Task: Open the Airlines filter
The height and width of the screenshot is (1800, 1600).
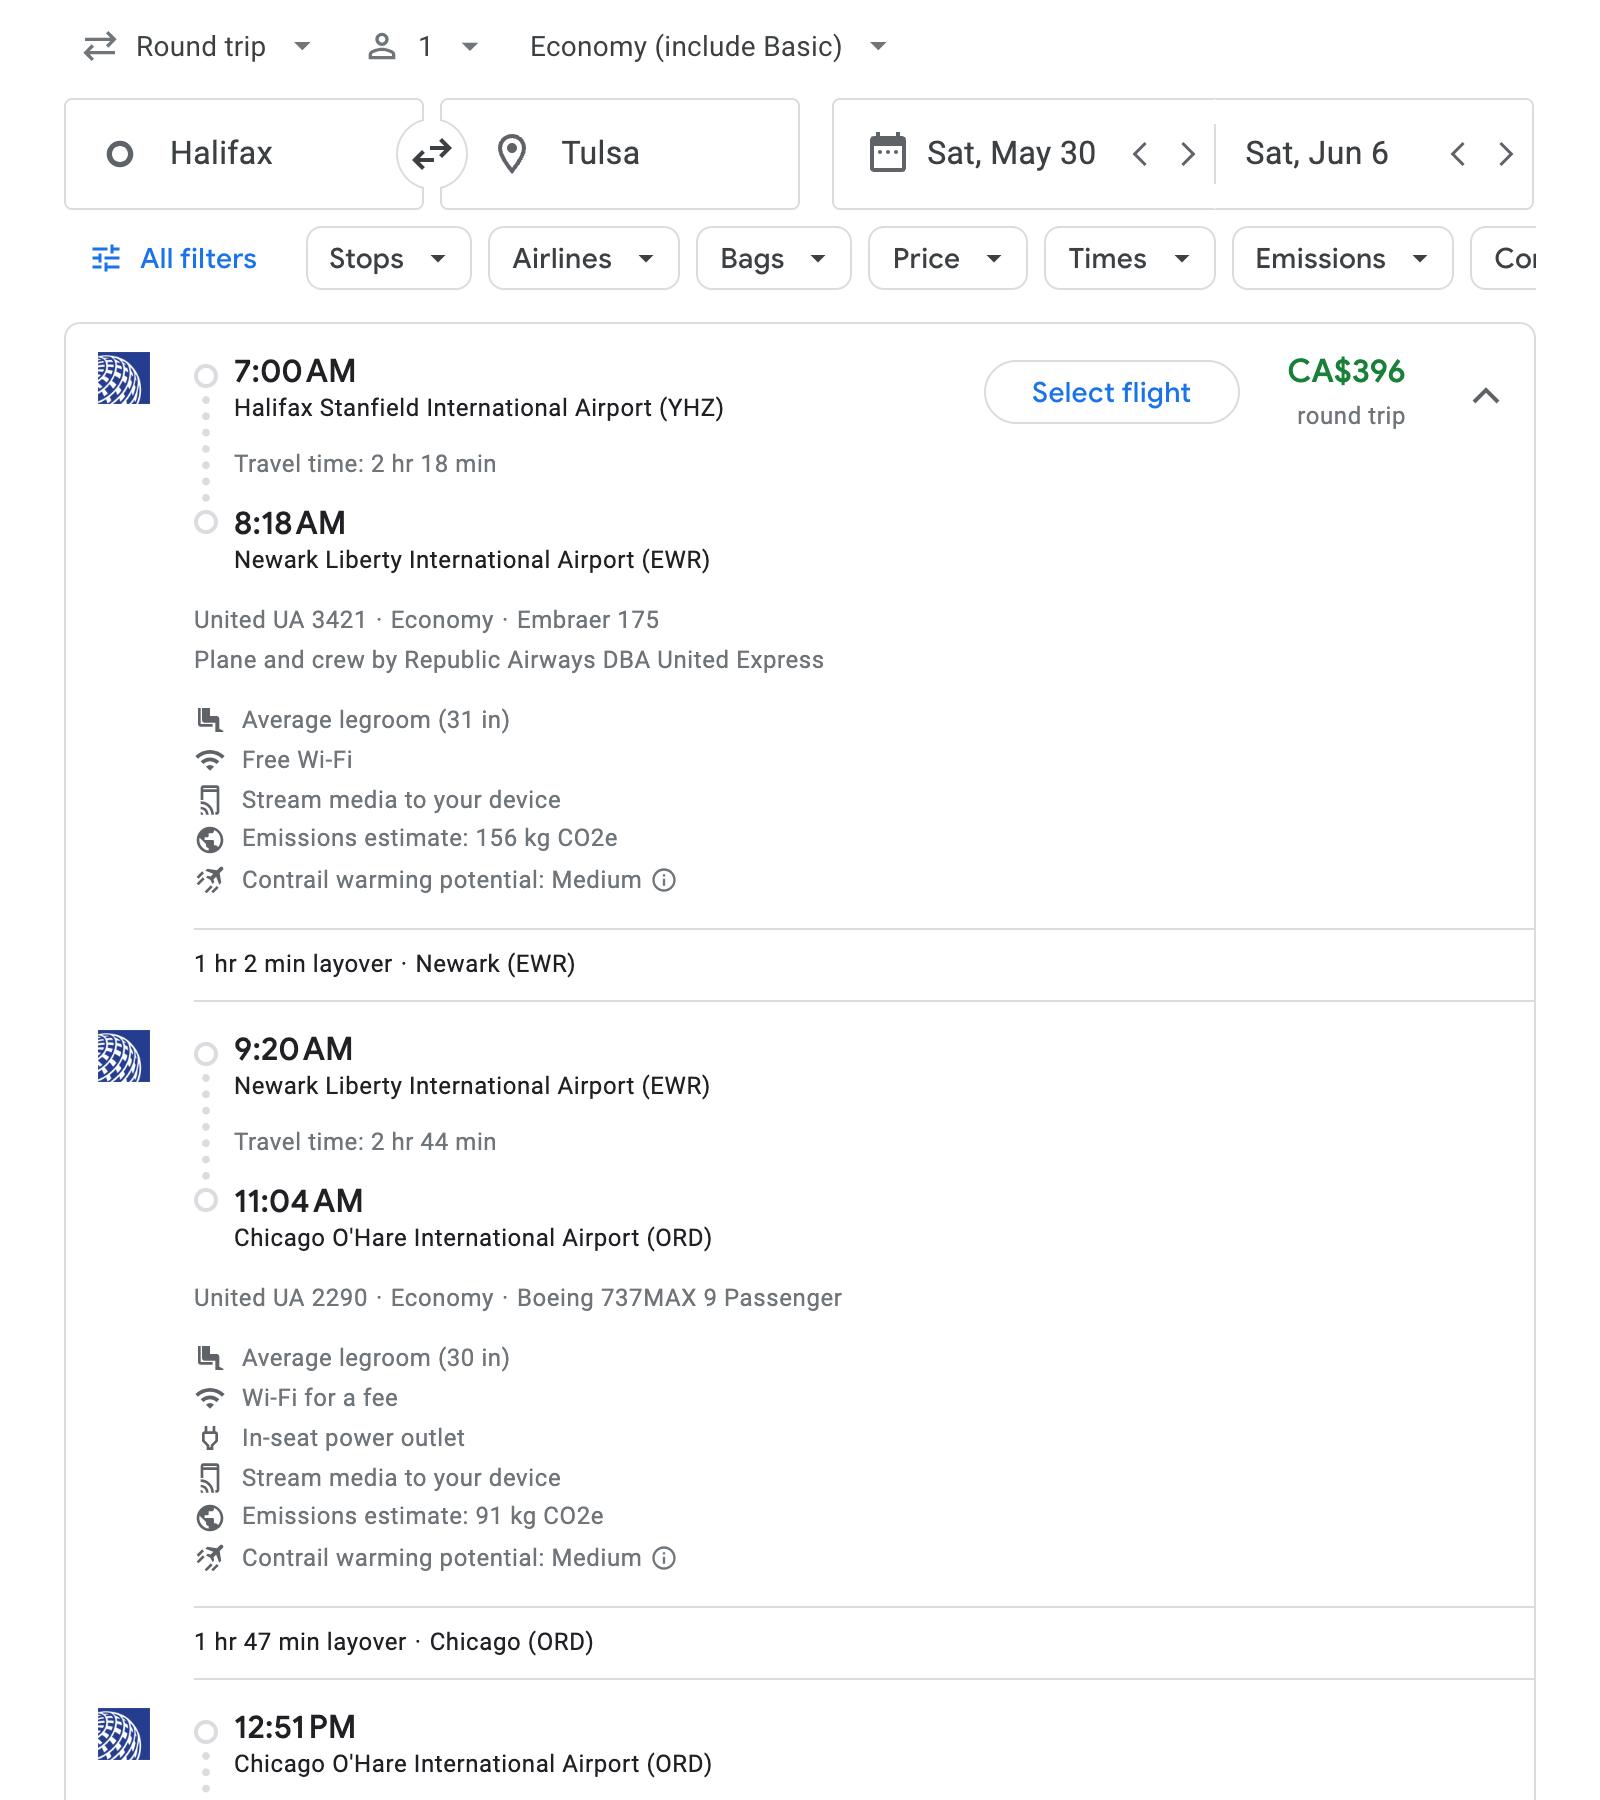Action: (583, 258)
